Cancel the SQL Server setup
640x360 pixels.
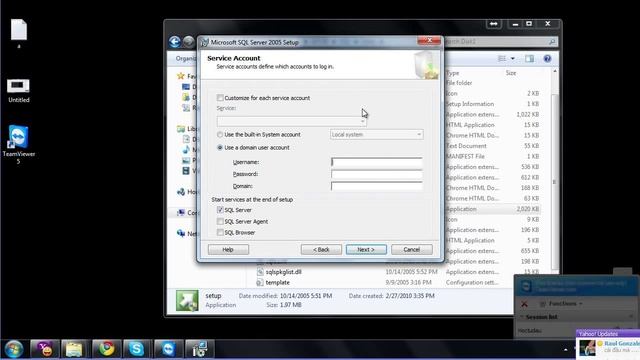pos(411,249)
